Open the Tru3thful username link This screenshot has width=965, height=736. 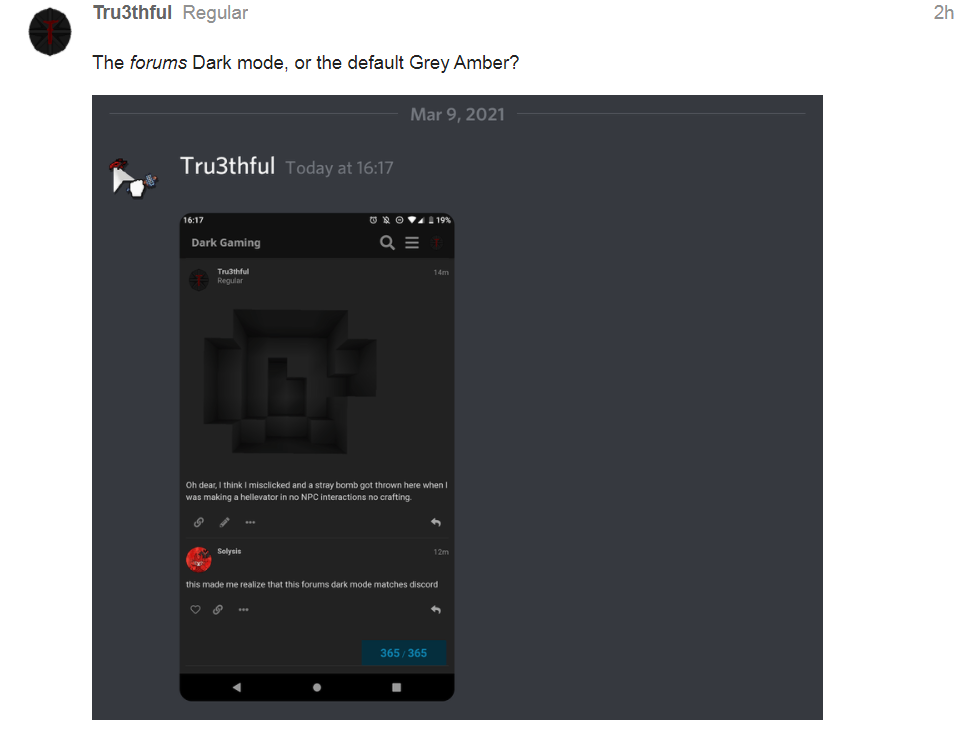(x=132, y=12)
